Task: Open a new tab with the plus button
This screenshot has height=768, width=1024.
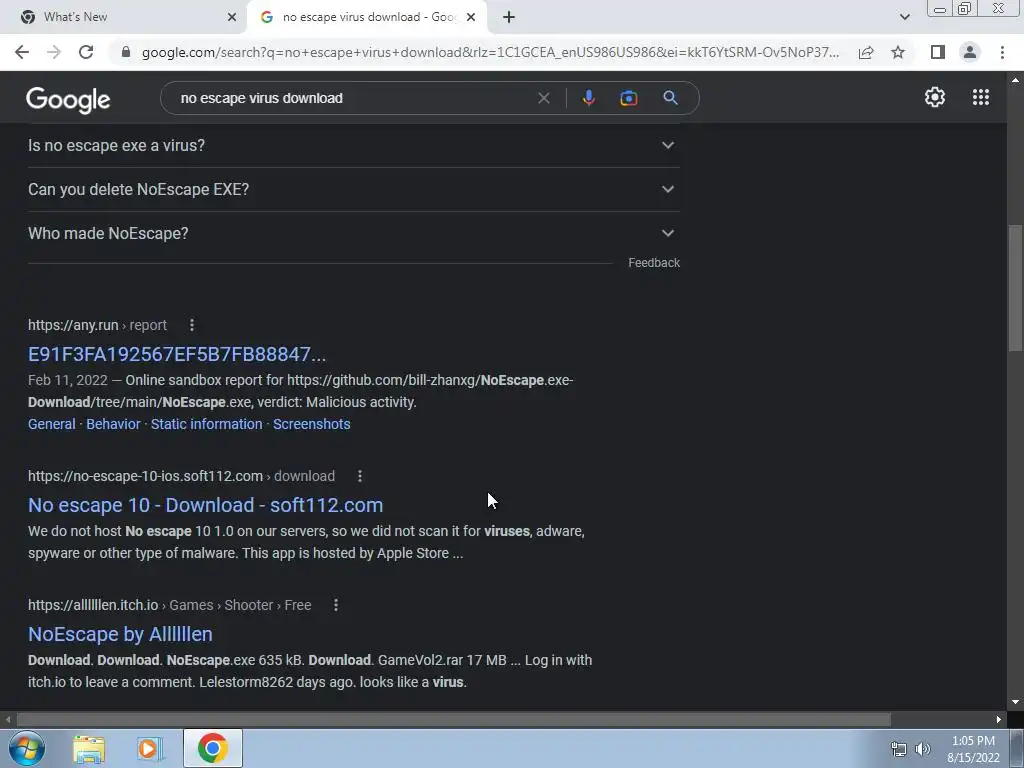Action: [x=509, y=17]
